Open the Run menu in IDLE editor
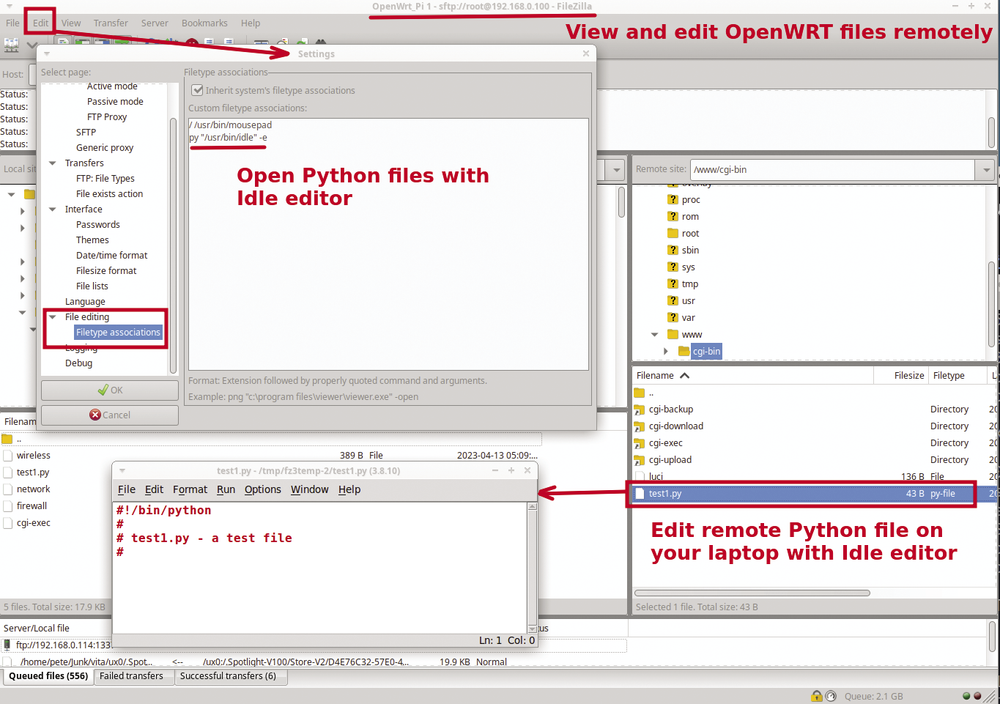Viewport: 1000px width, 704px height. (x=224, y=489)
